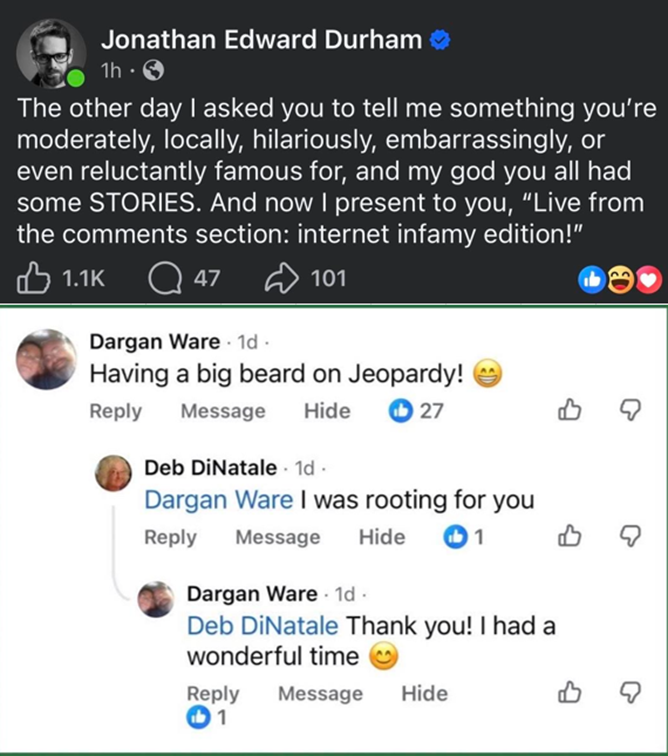The image size is (668, 756).
Task: Thumbs up Deb DiNatale's reply
Action: click(569, 537)
